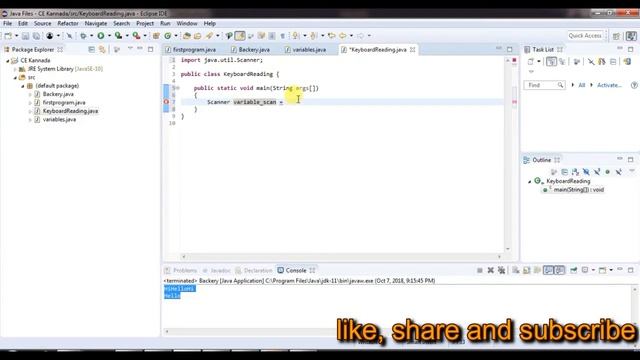Open the Run button dropdown arrow
Screen dimensions: 640x360
pyautogui.click(x=109, y=36)
